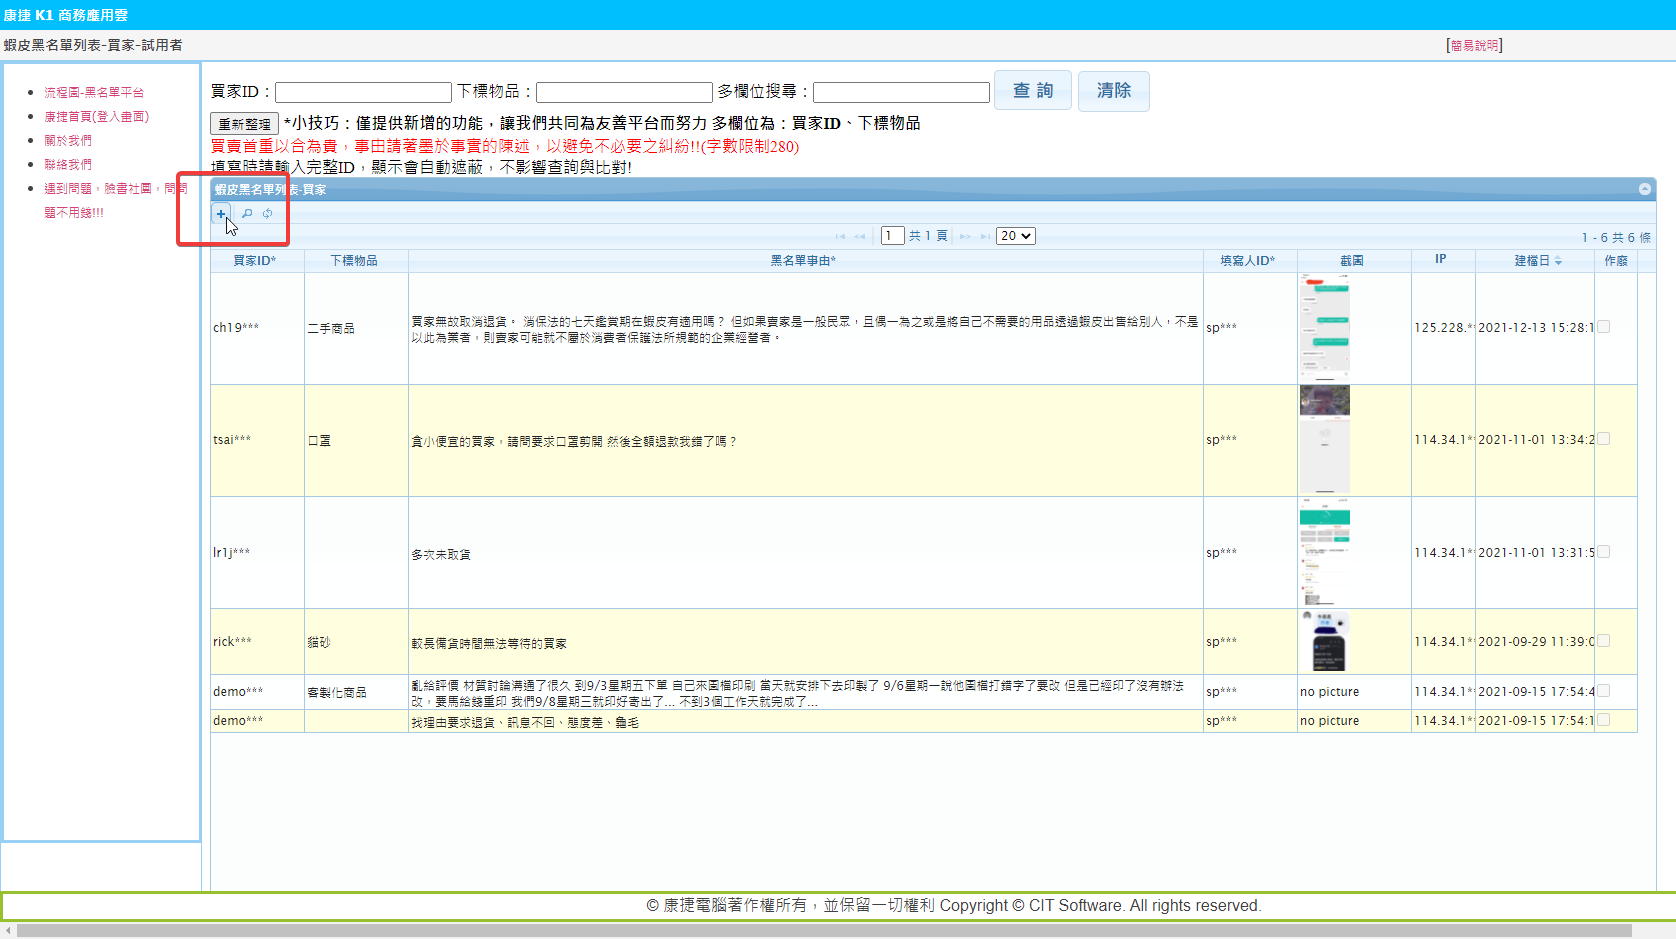Go to first page pager icon
Screen dimensions: 1676x939
tap(840, 237)
